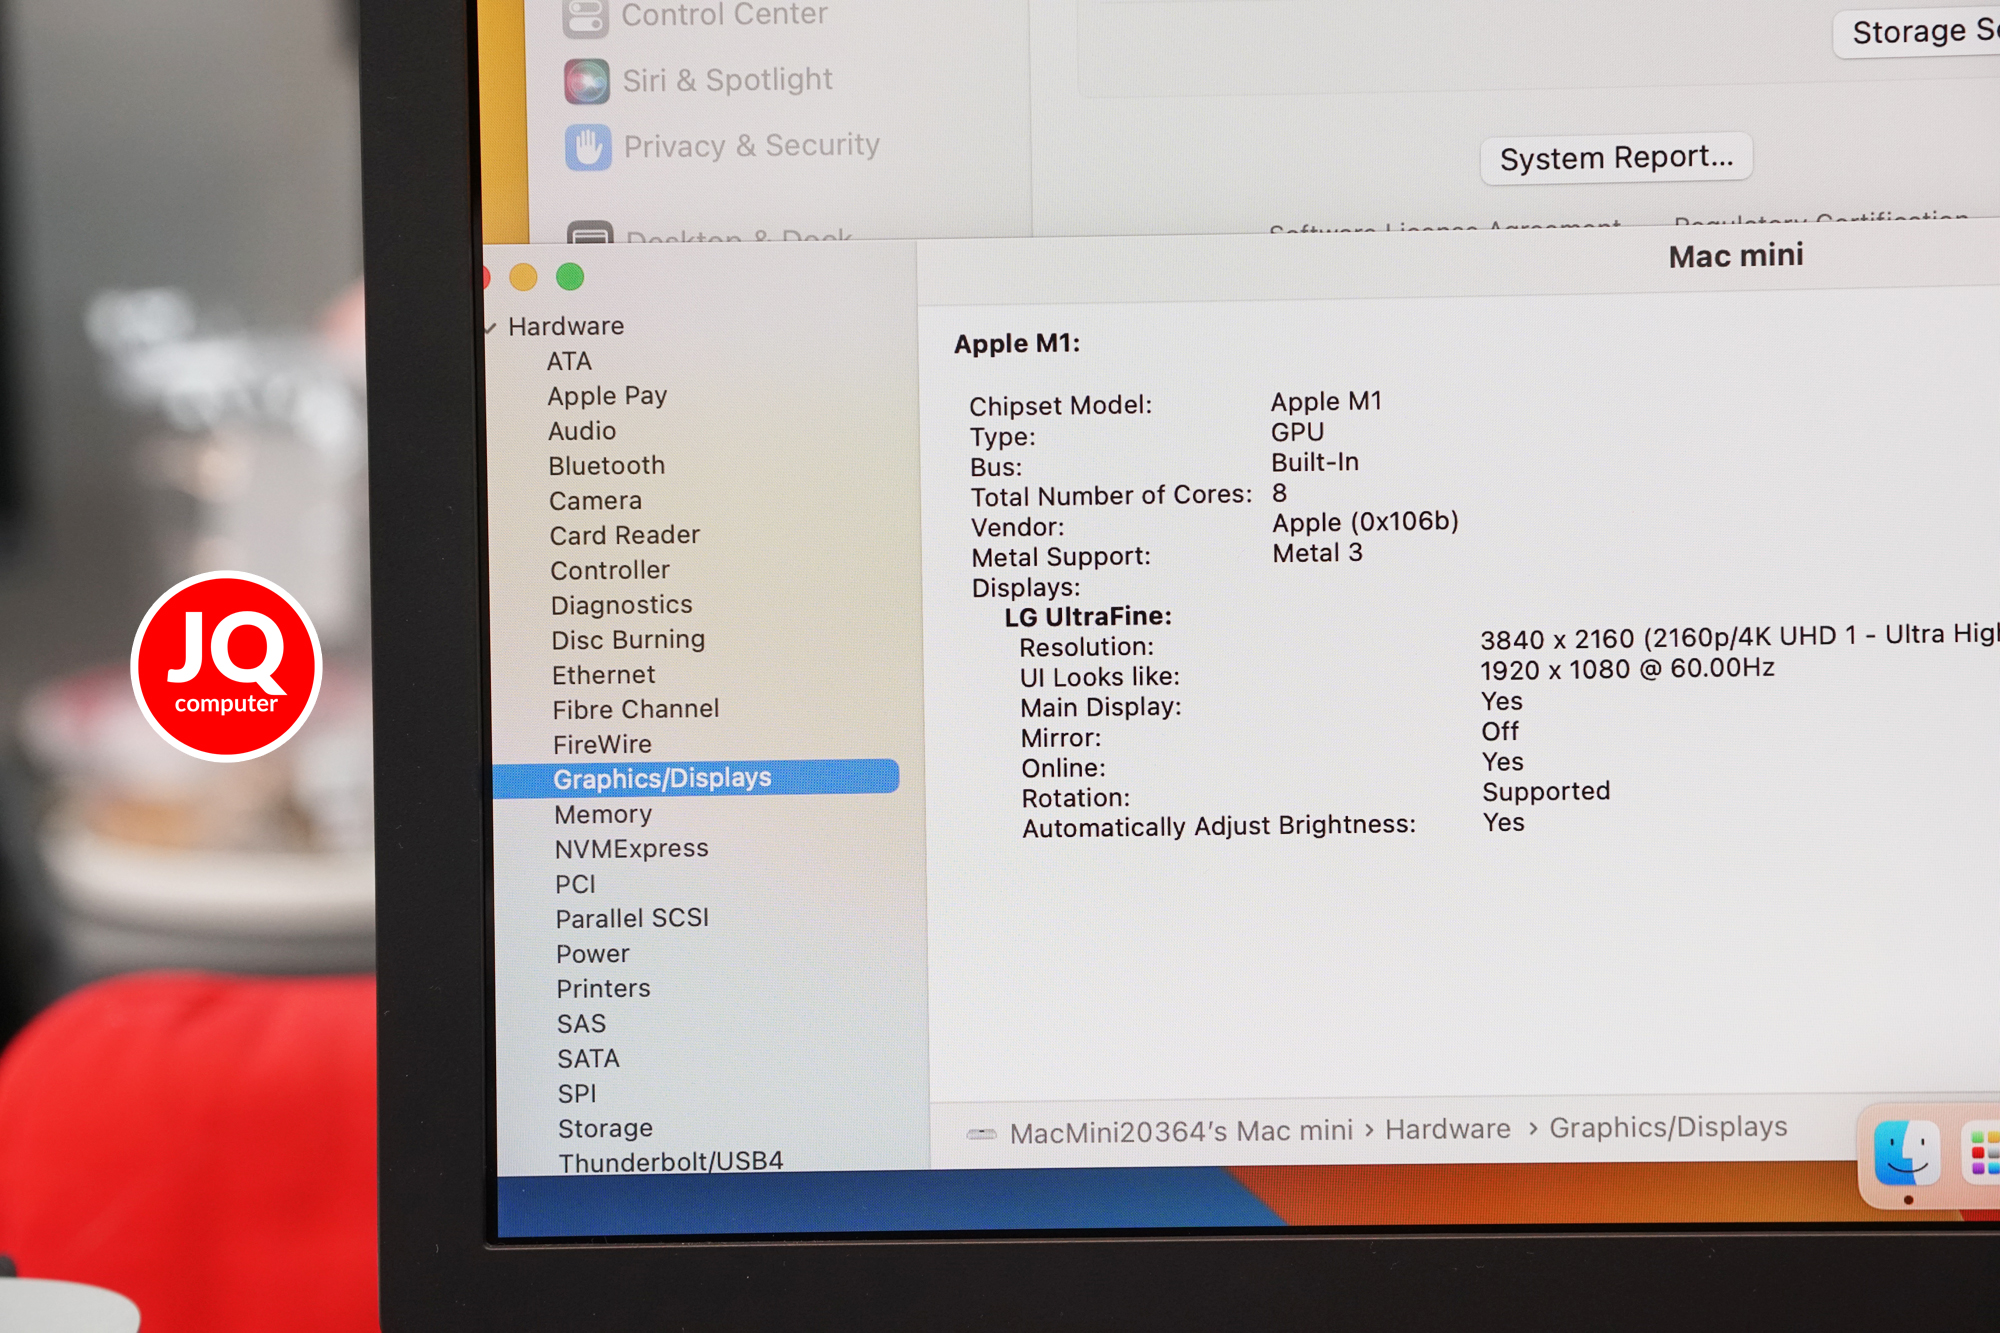Screen dimensions: 2000x1333
Task: Open Siri & Spotlight settings icon
Action: (x=586, y=81)
